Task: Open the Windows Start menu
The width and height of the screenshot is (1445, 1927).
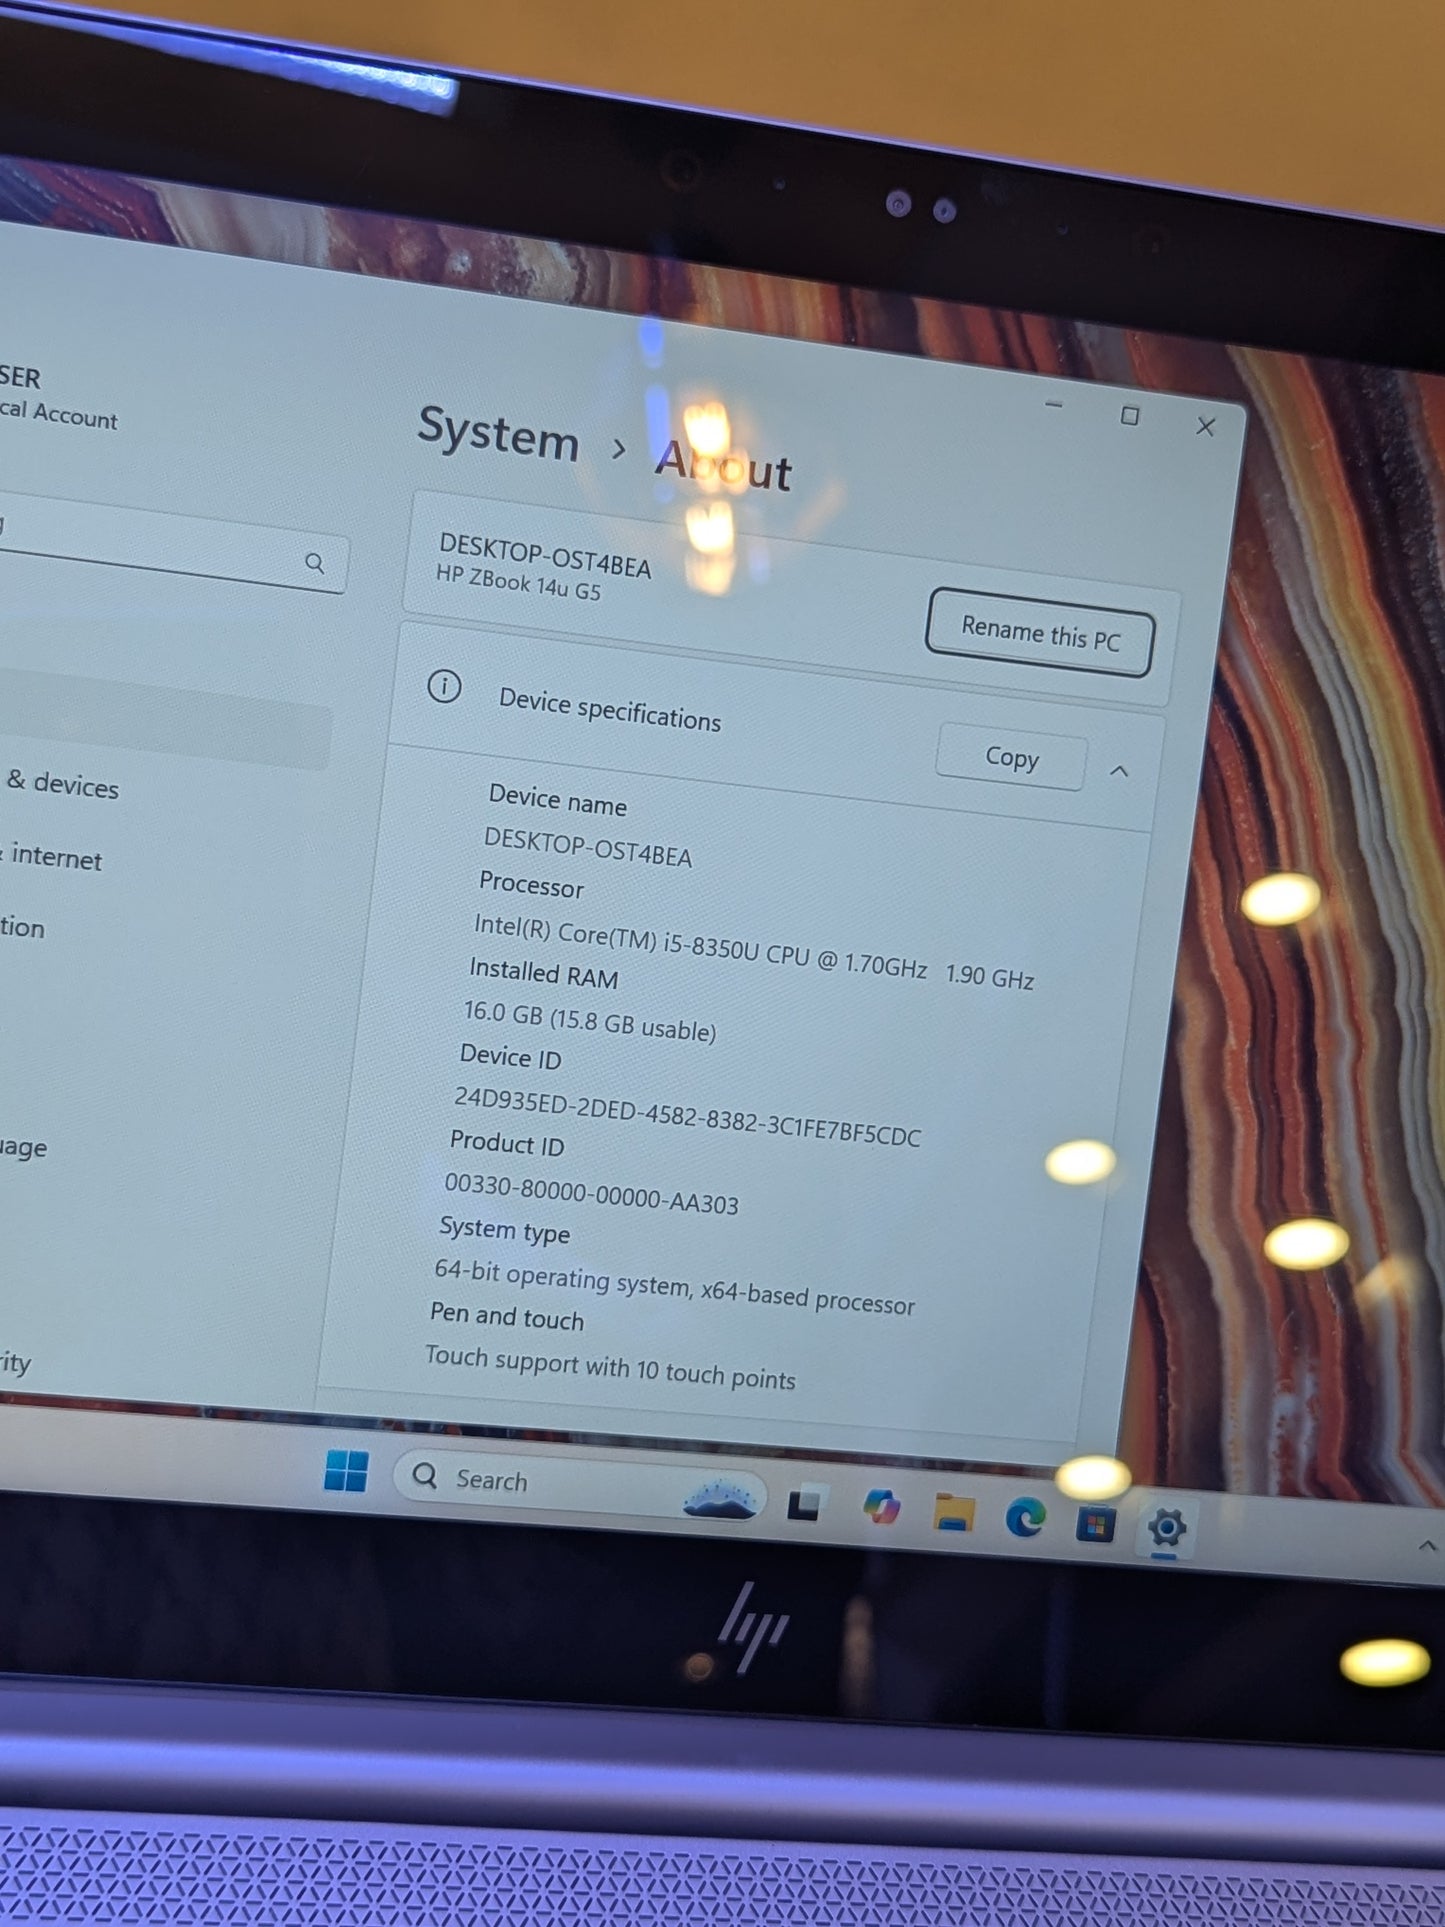Action: click(346, 1470)
